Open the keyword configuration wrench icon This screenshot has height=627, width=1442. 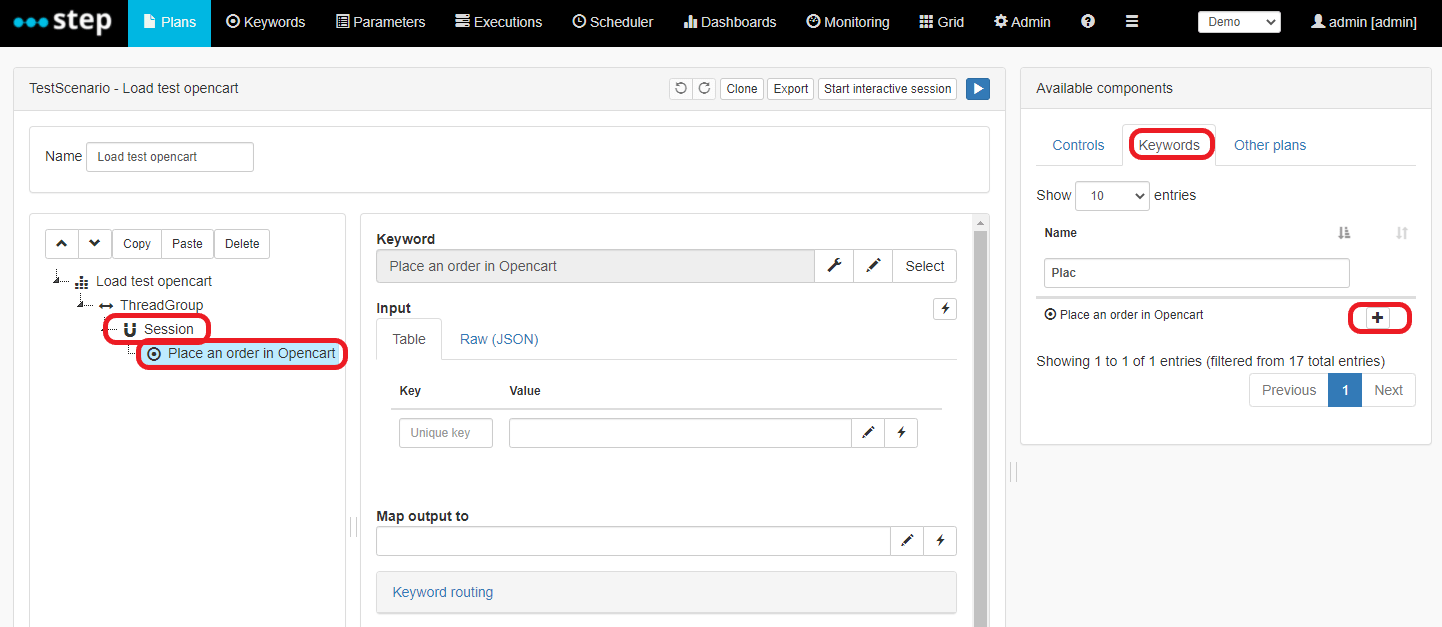(x=834, y=265)
